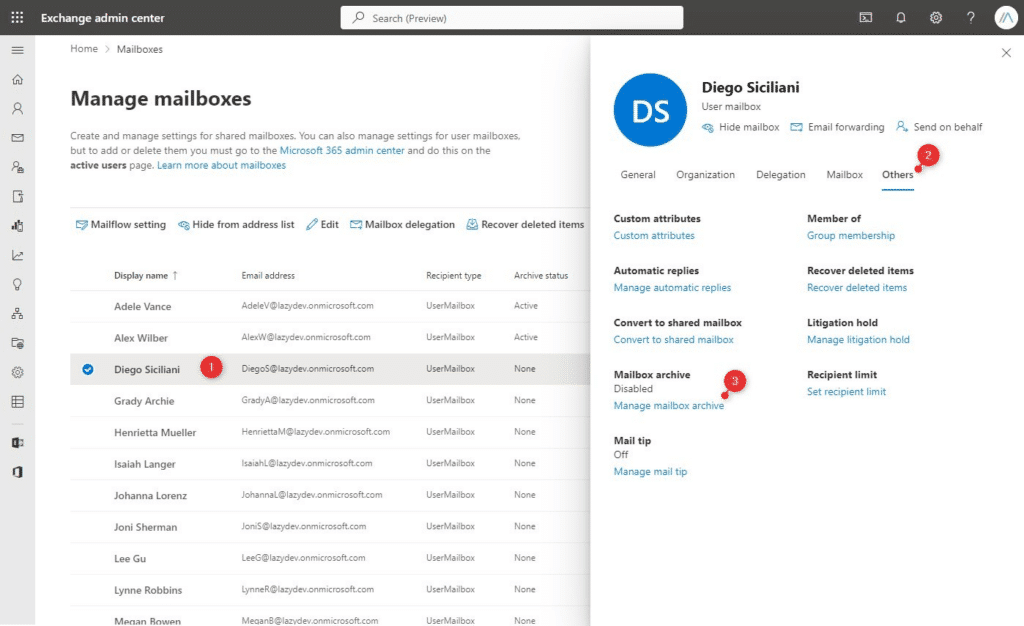Open the account profile avatar
This screenshot has width=1024, height=626.
tap(1006, 18)
